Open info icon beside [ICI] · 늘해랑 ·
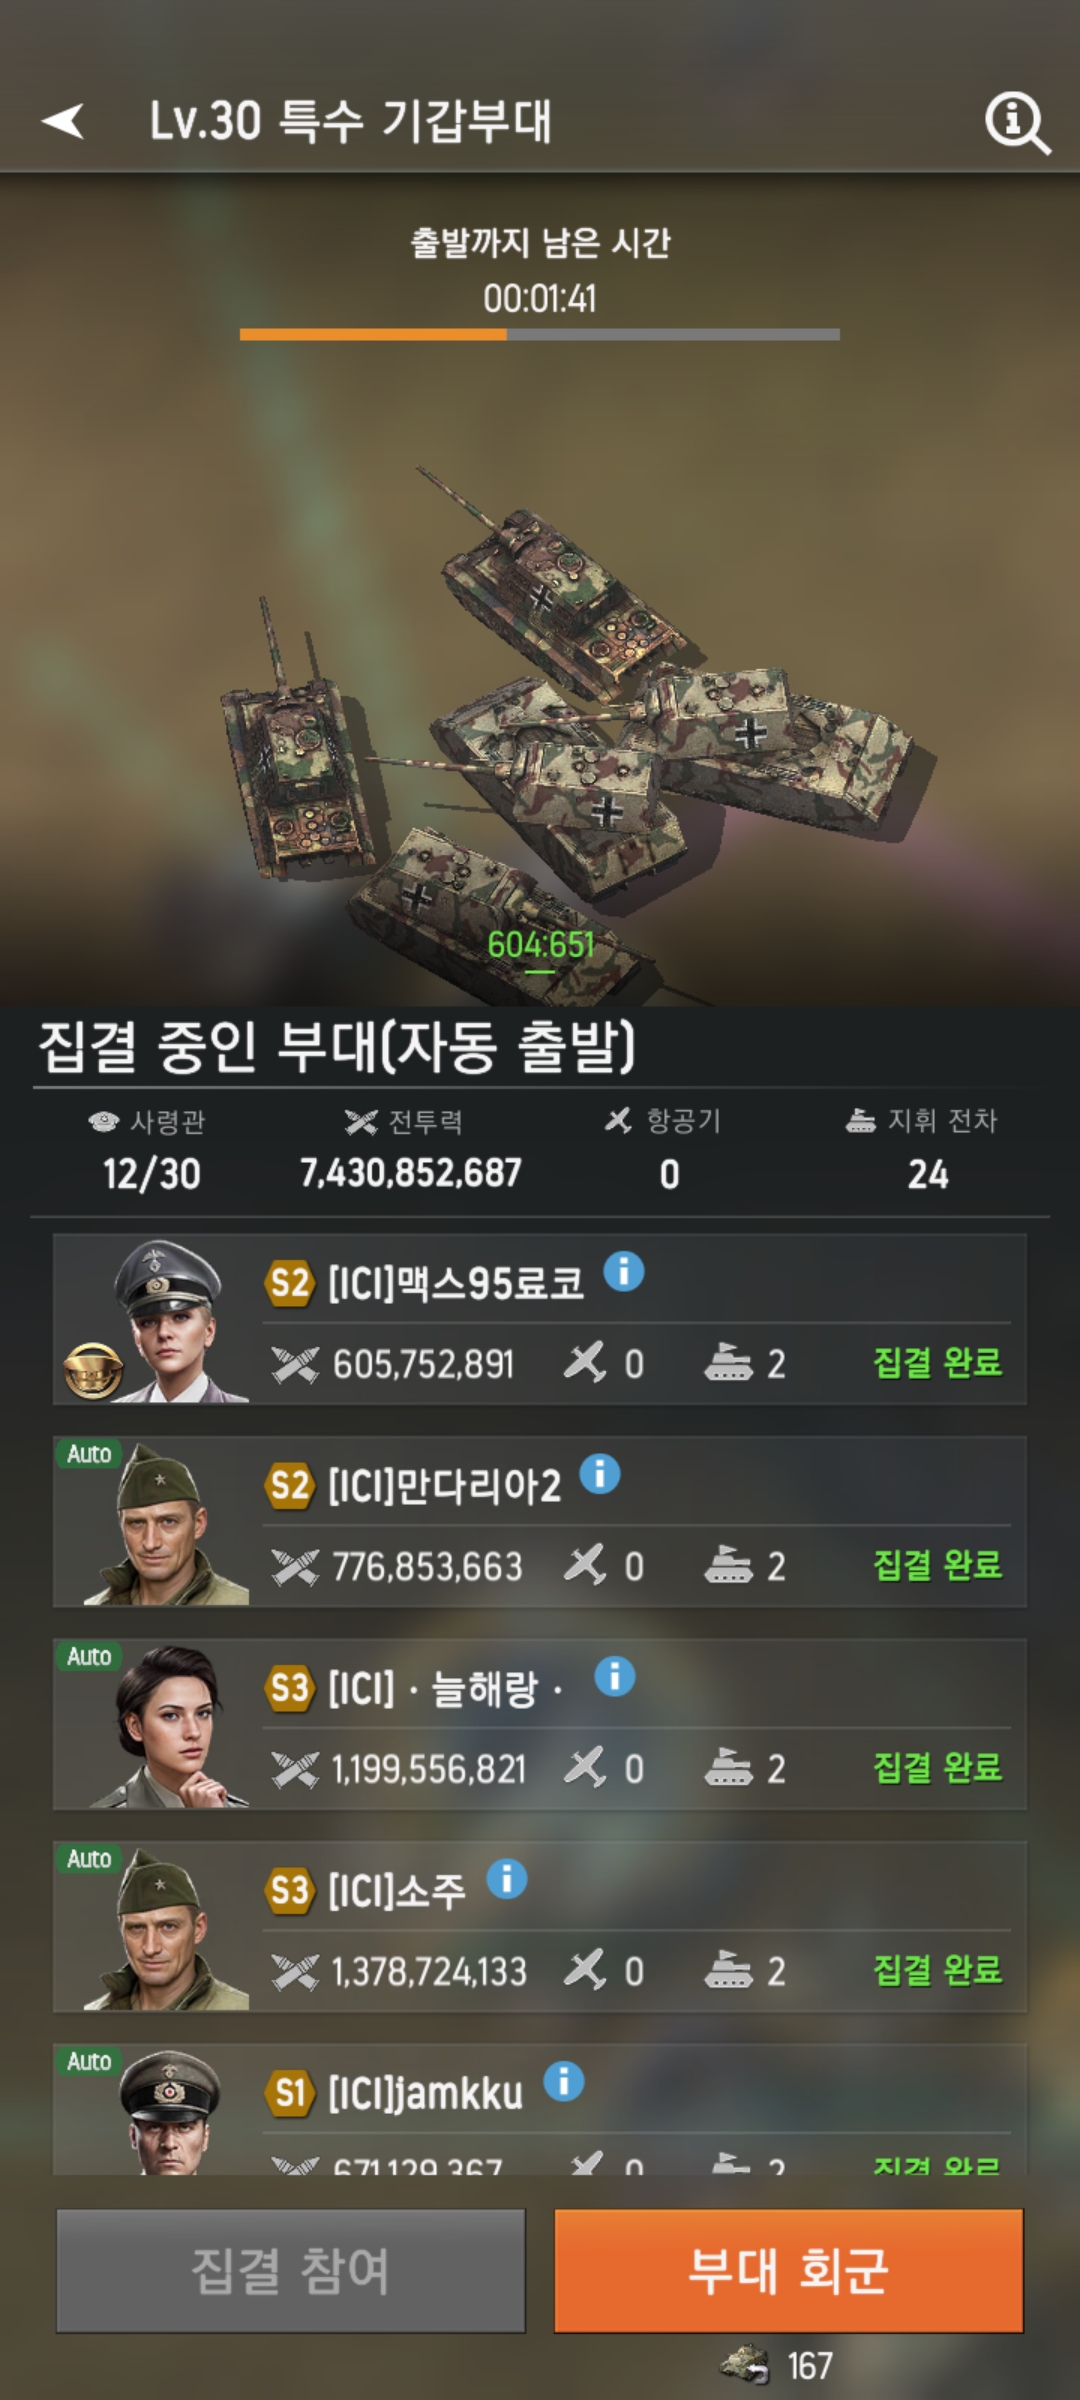Screen dimensions: 1080x2400 [615, 1676]
